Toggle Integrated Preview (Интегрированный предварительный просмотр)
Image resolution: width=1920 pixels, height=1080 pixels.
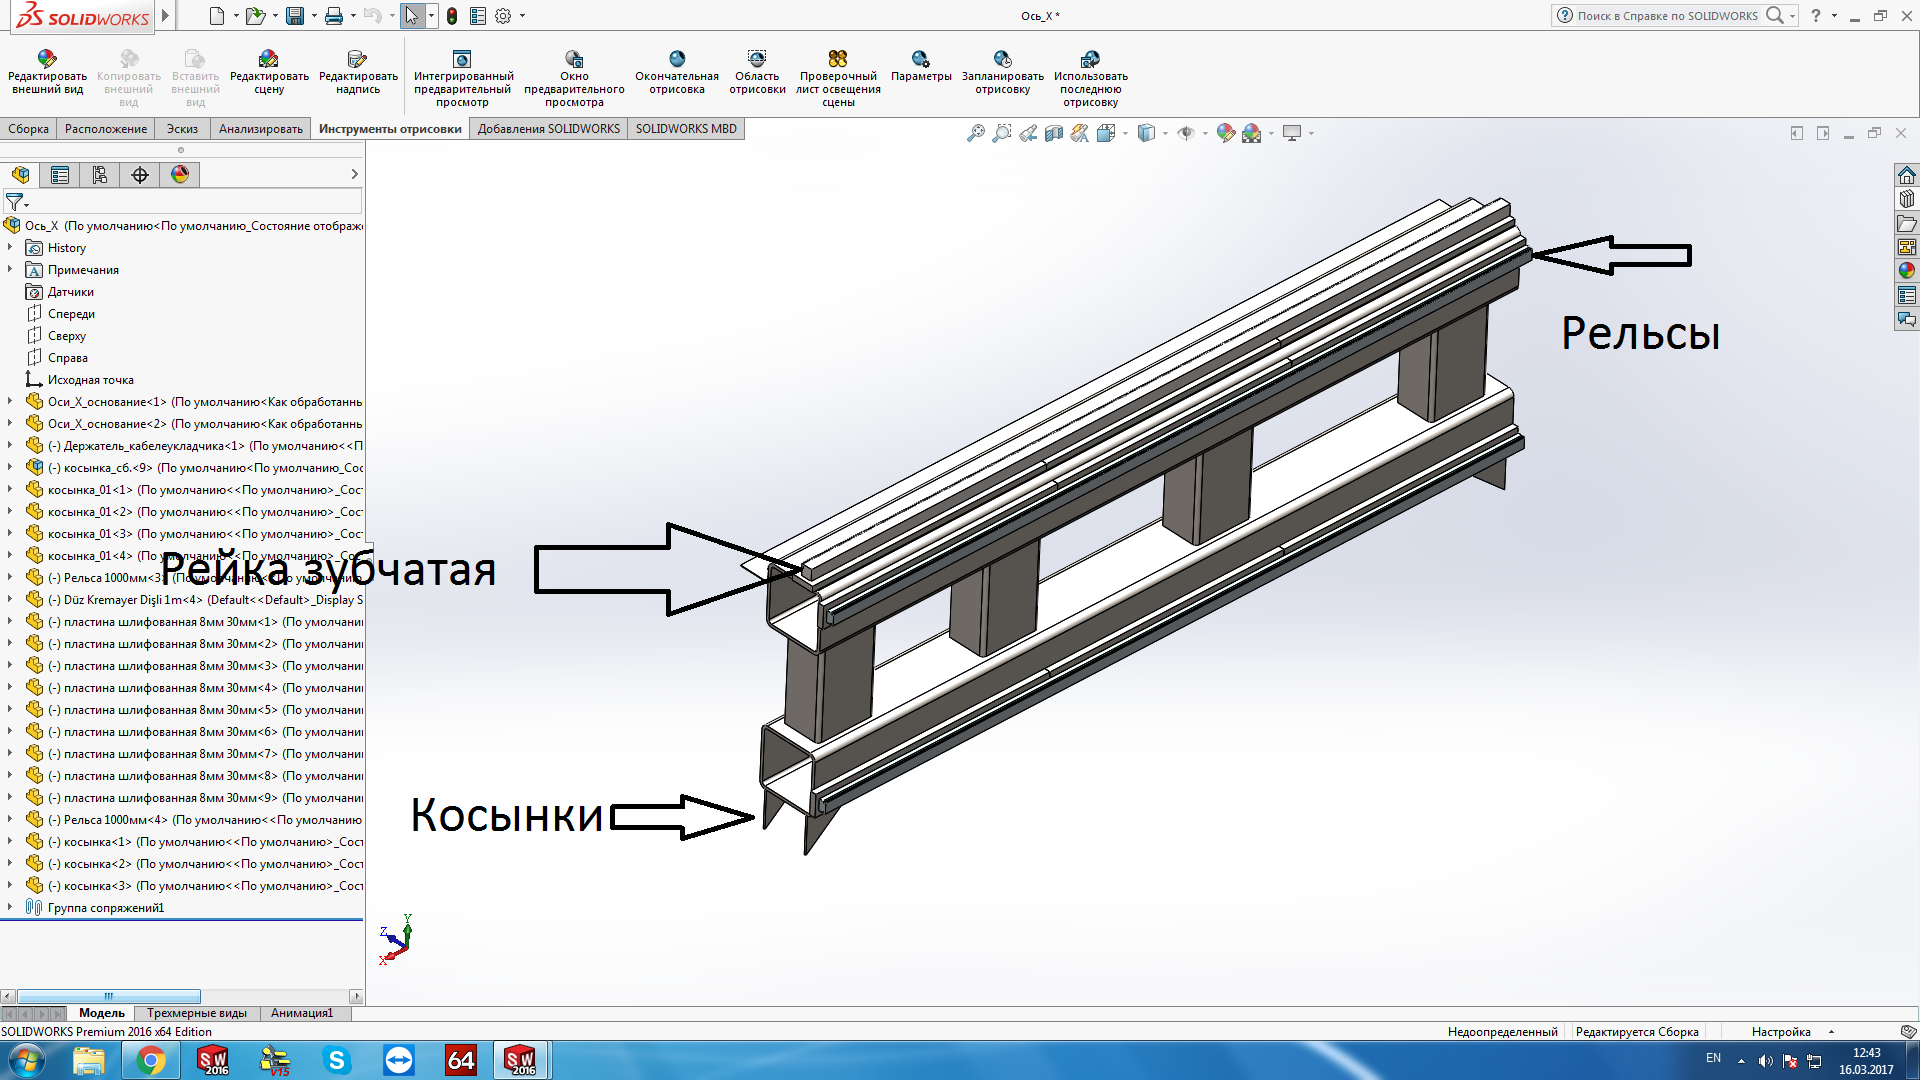[462, 59]
